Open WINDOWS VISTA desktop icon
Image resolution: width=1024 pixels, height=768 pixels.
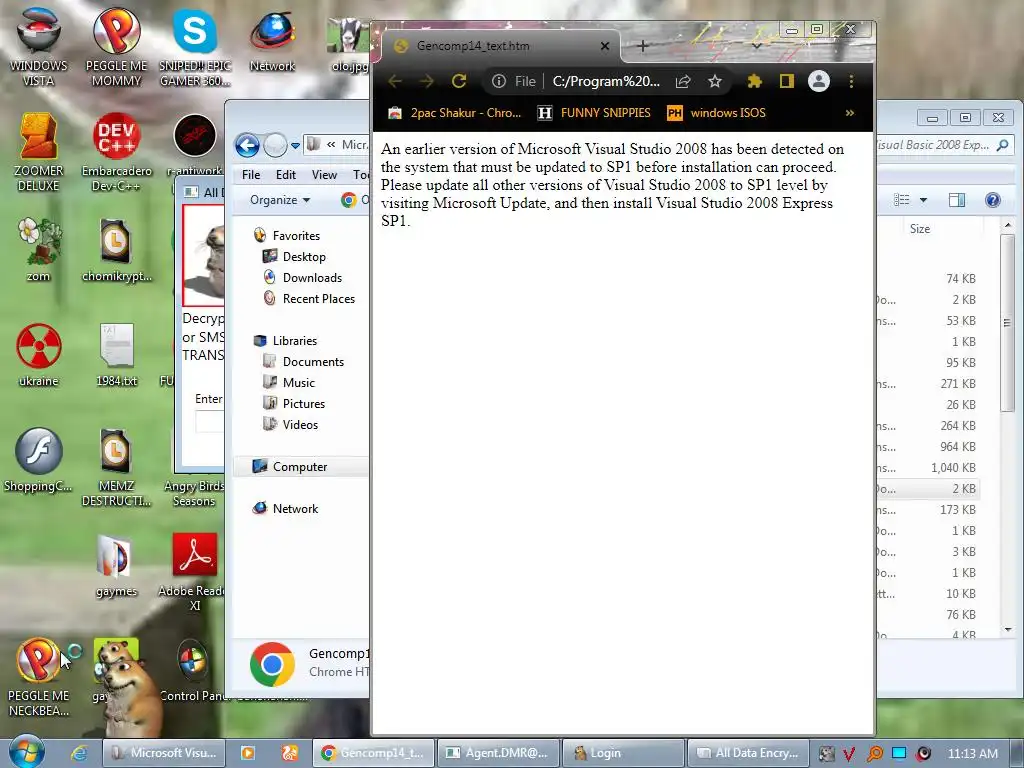[39, 47]
